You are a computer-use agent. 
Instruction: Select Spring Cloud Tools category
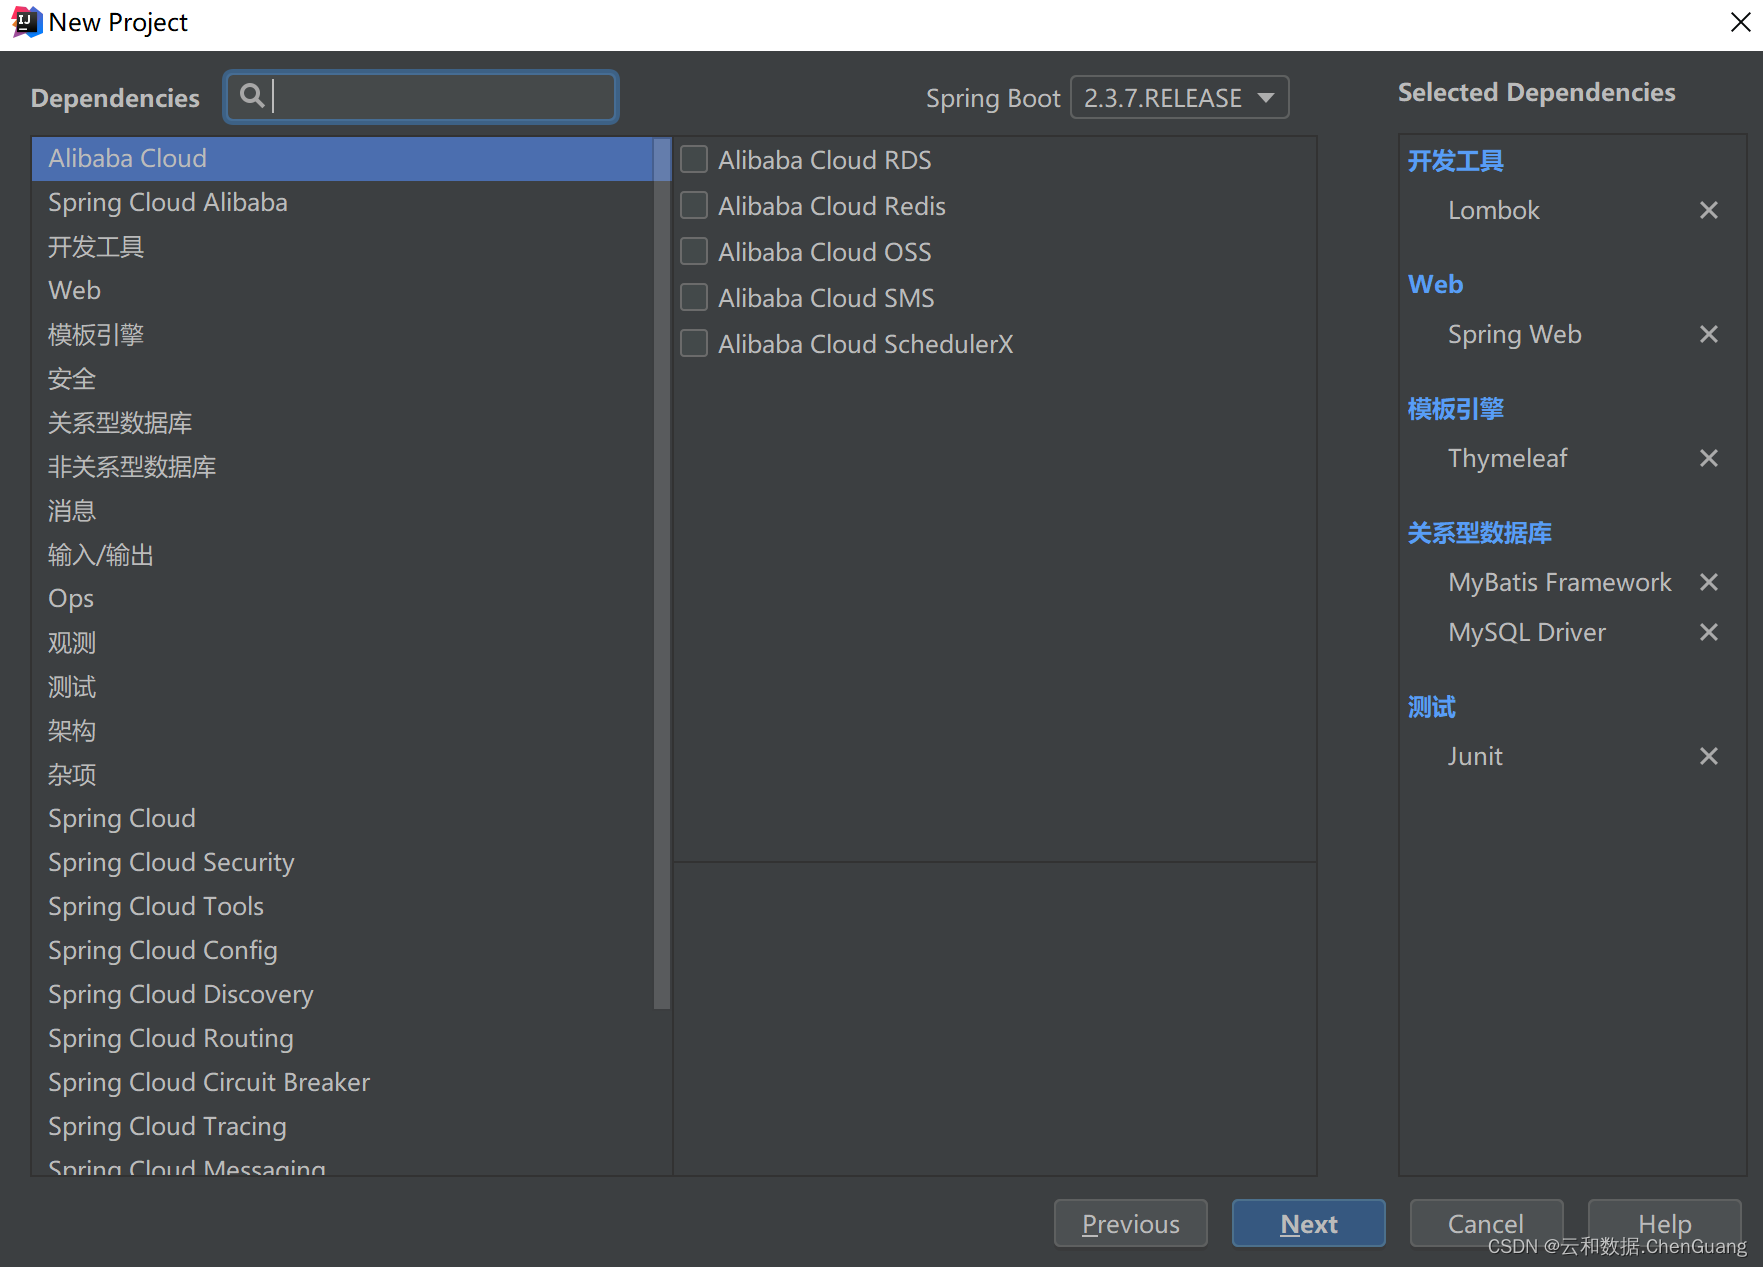[x=343, y=907]
